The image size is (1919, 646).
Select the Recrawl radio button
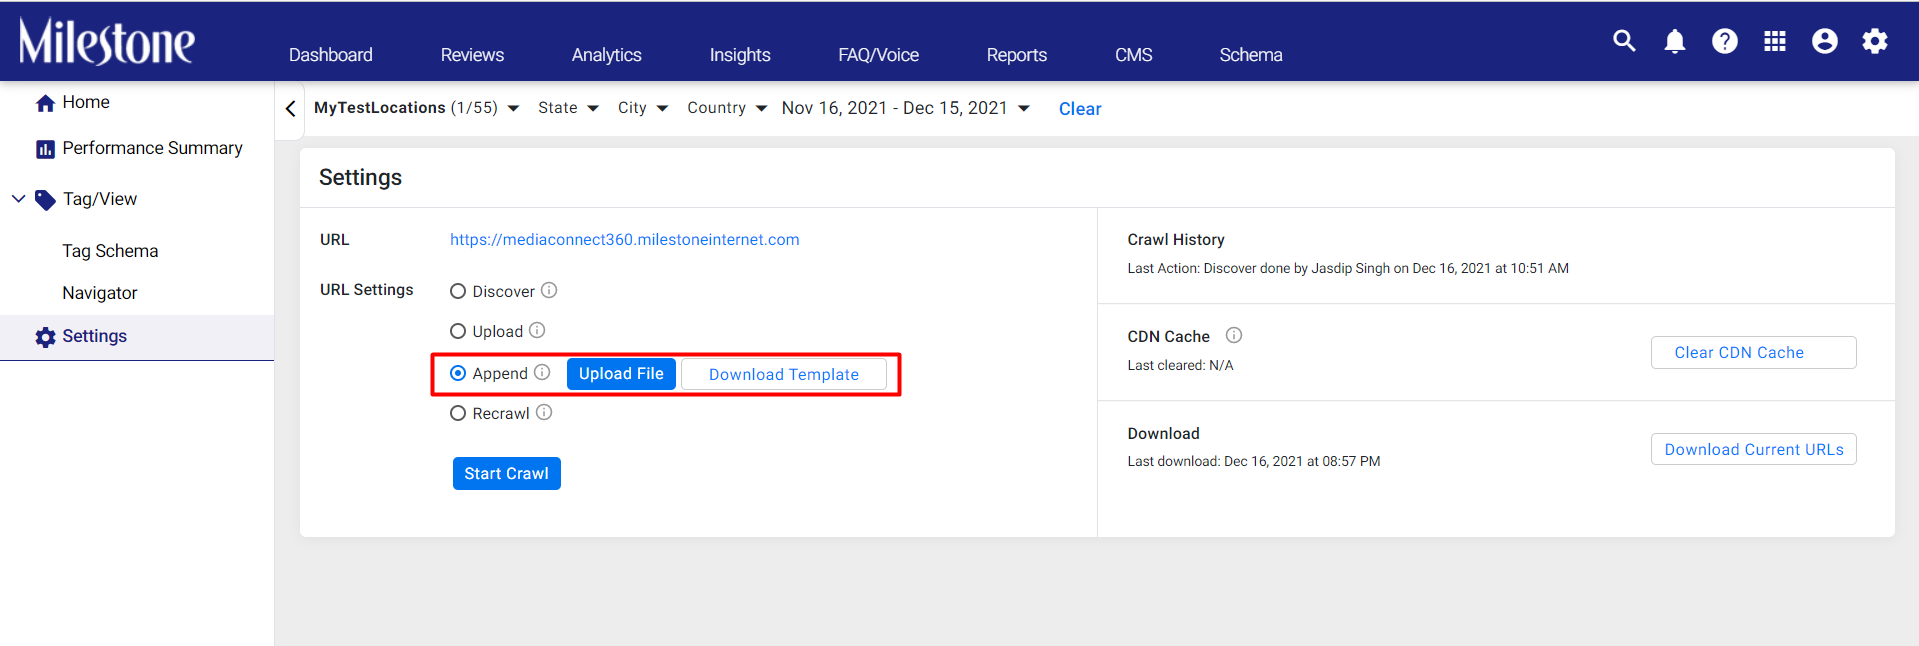pos(458,413)
